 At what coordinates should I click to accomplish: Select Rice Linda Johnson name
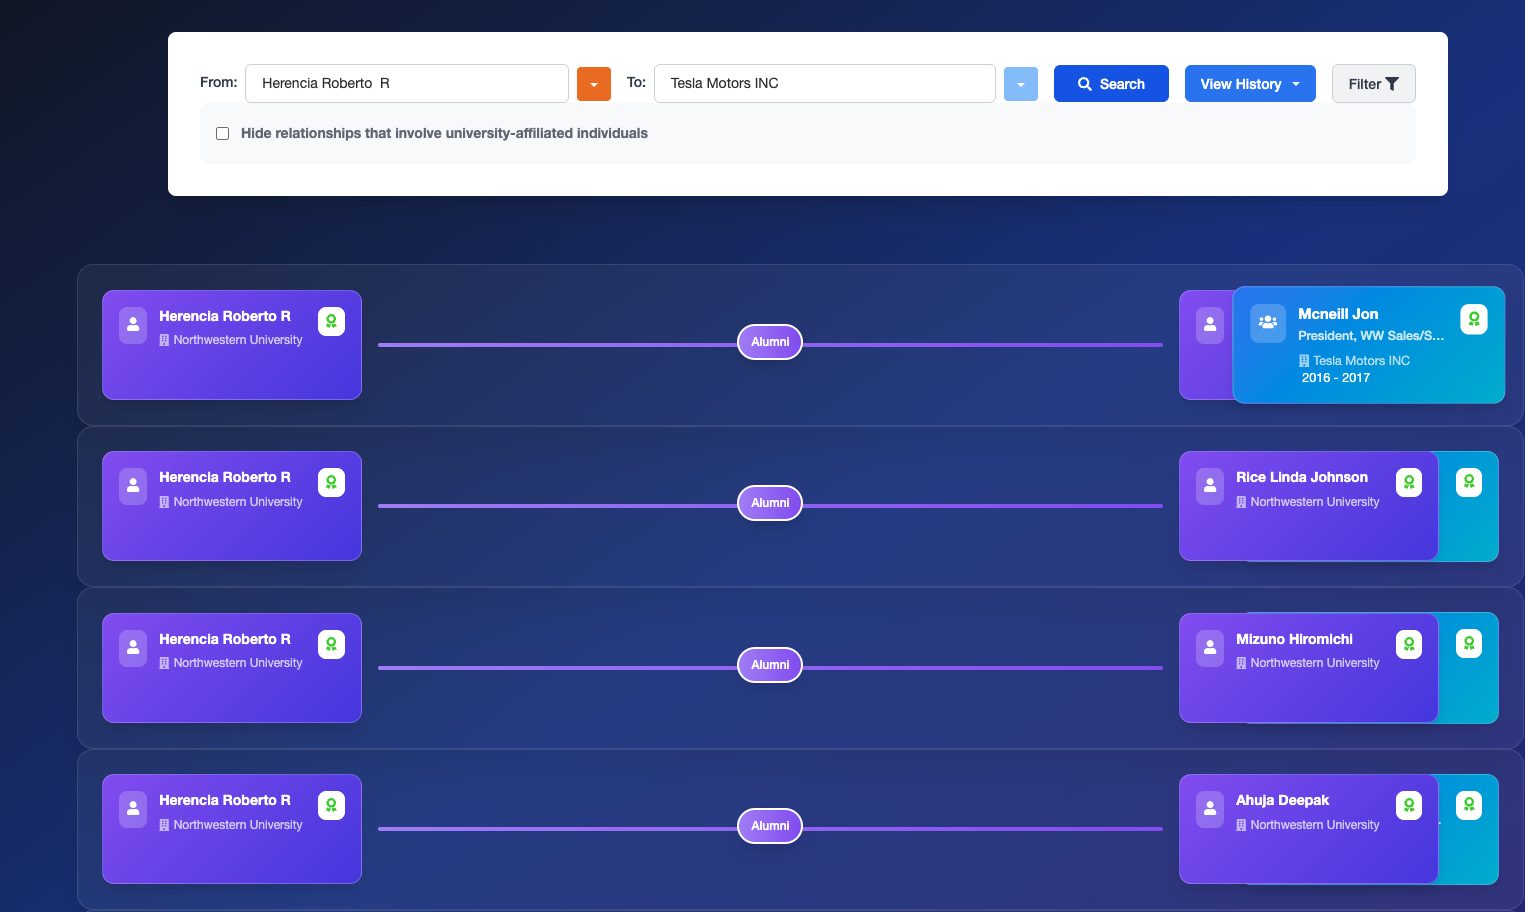1302,477
